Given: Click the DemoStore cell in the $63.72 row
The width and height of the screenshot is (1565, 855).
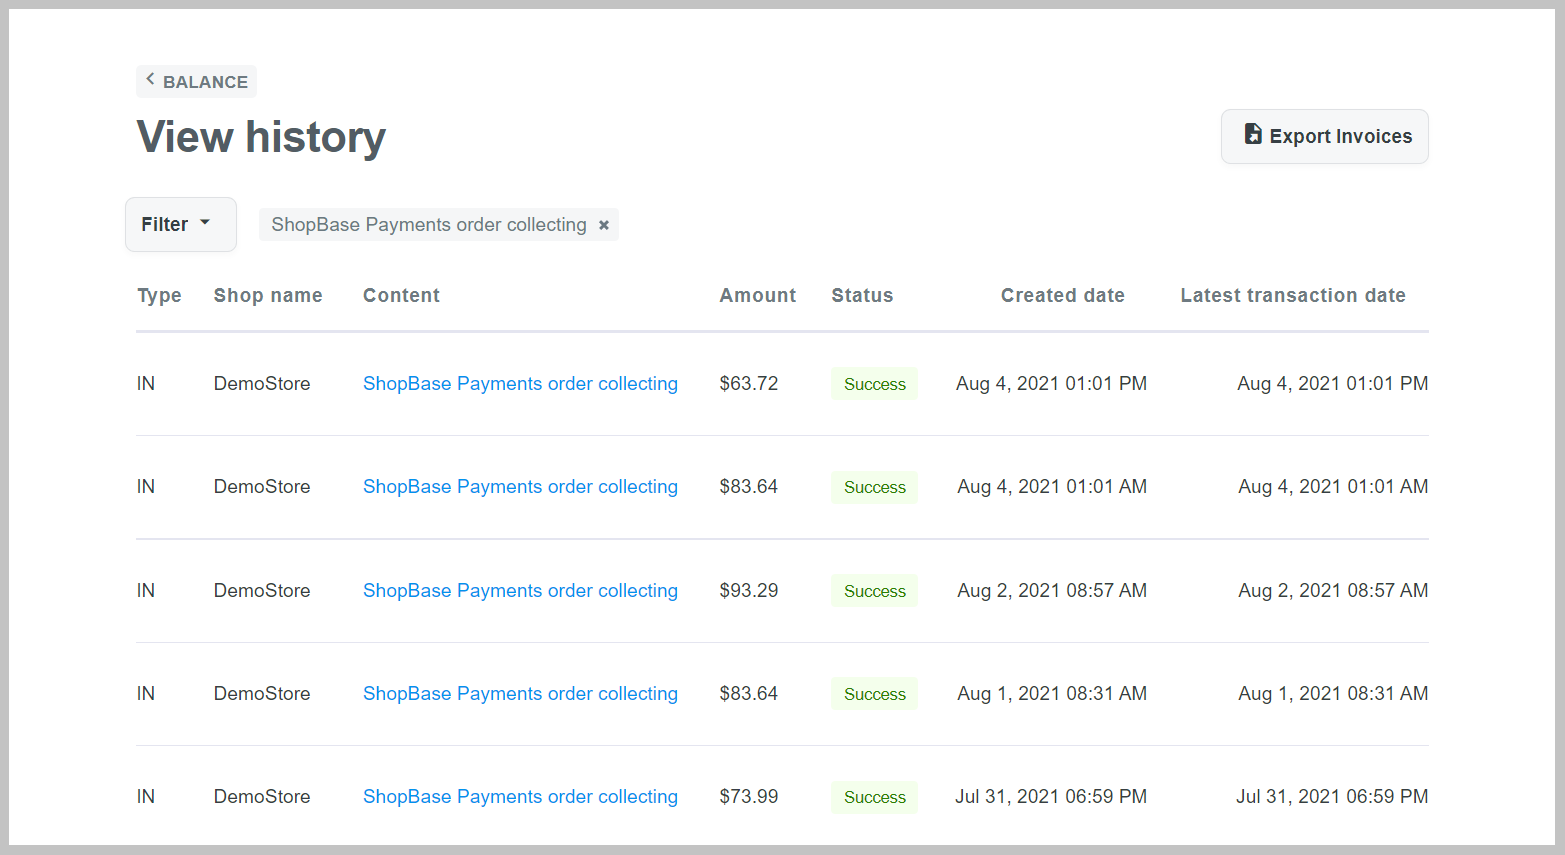Looking at the screenshot, I should click(x=262, y=383).
